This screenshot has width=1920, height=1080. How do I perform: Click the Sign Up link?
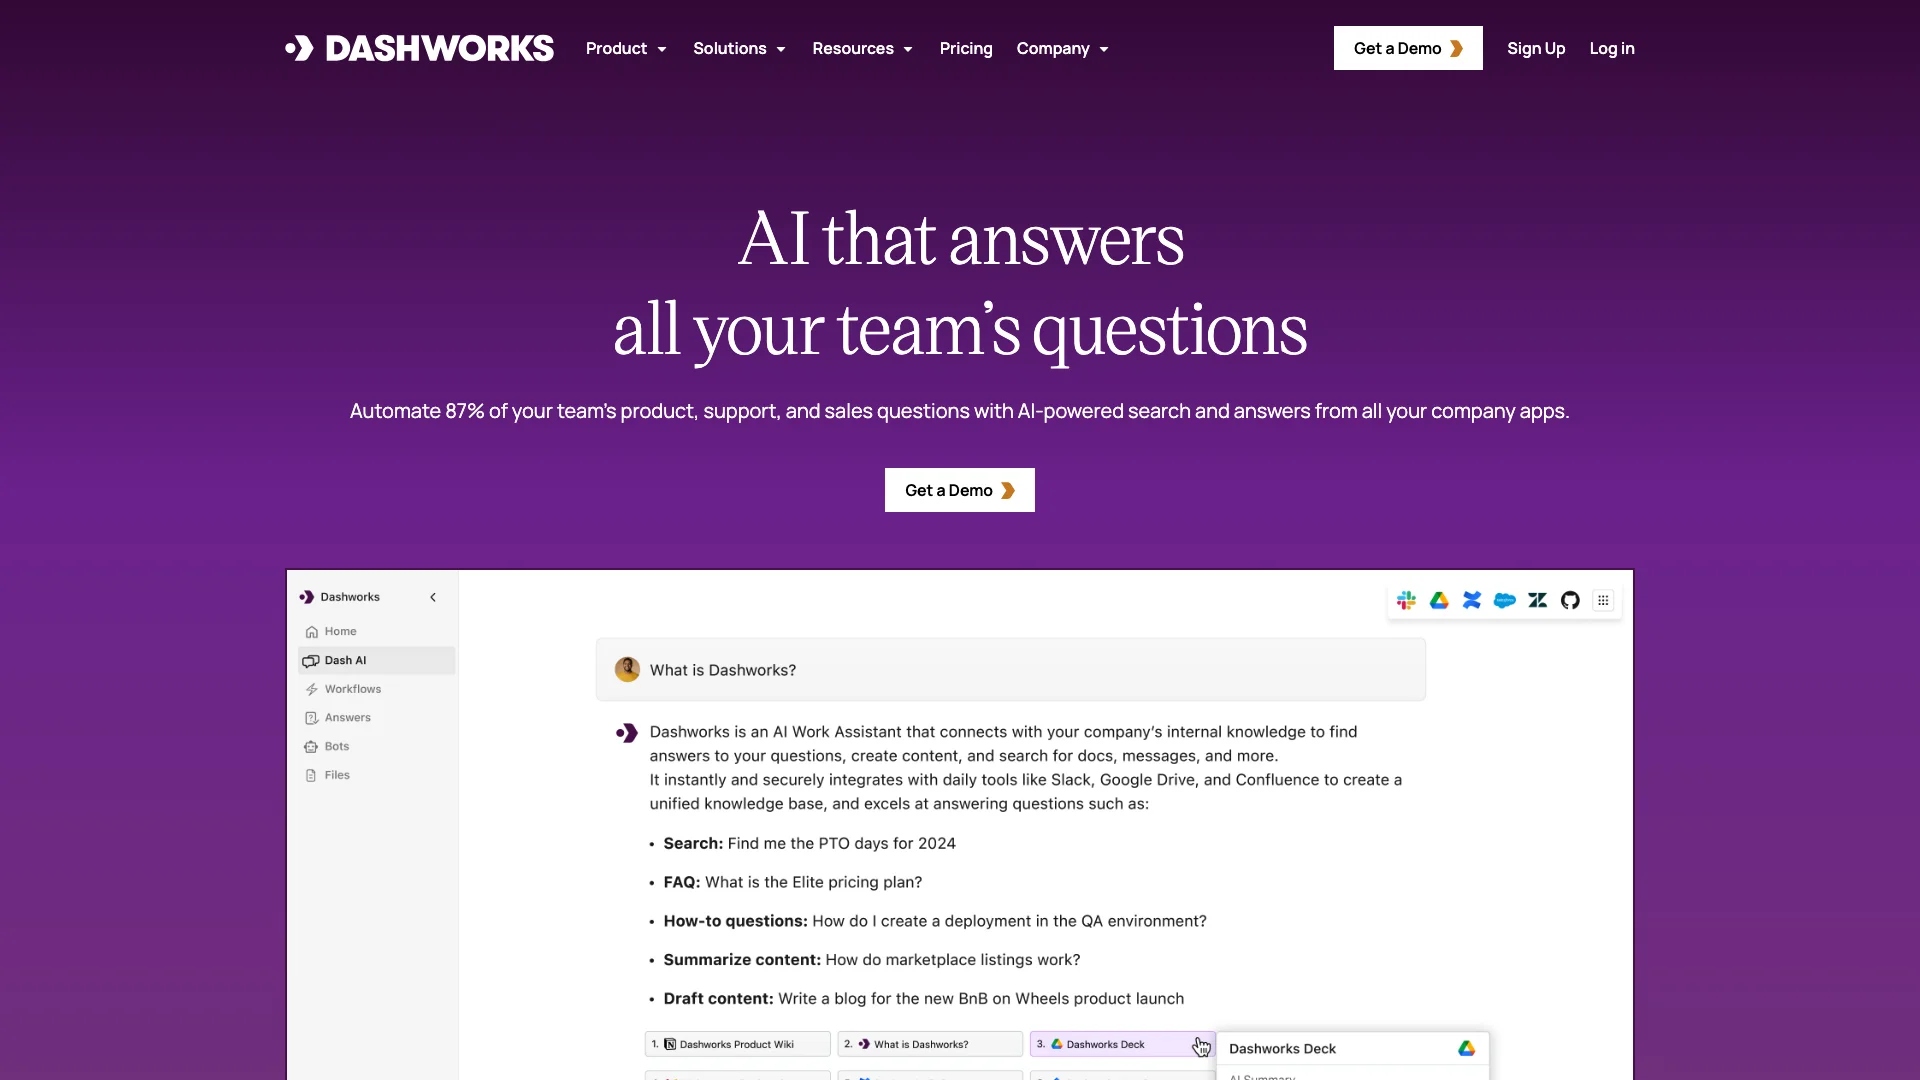tap(1535, 47)
